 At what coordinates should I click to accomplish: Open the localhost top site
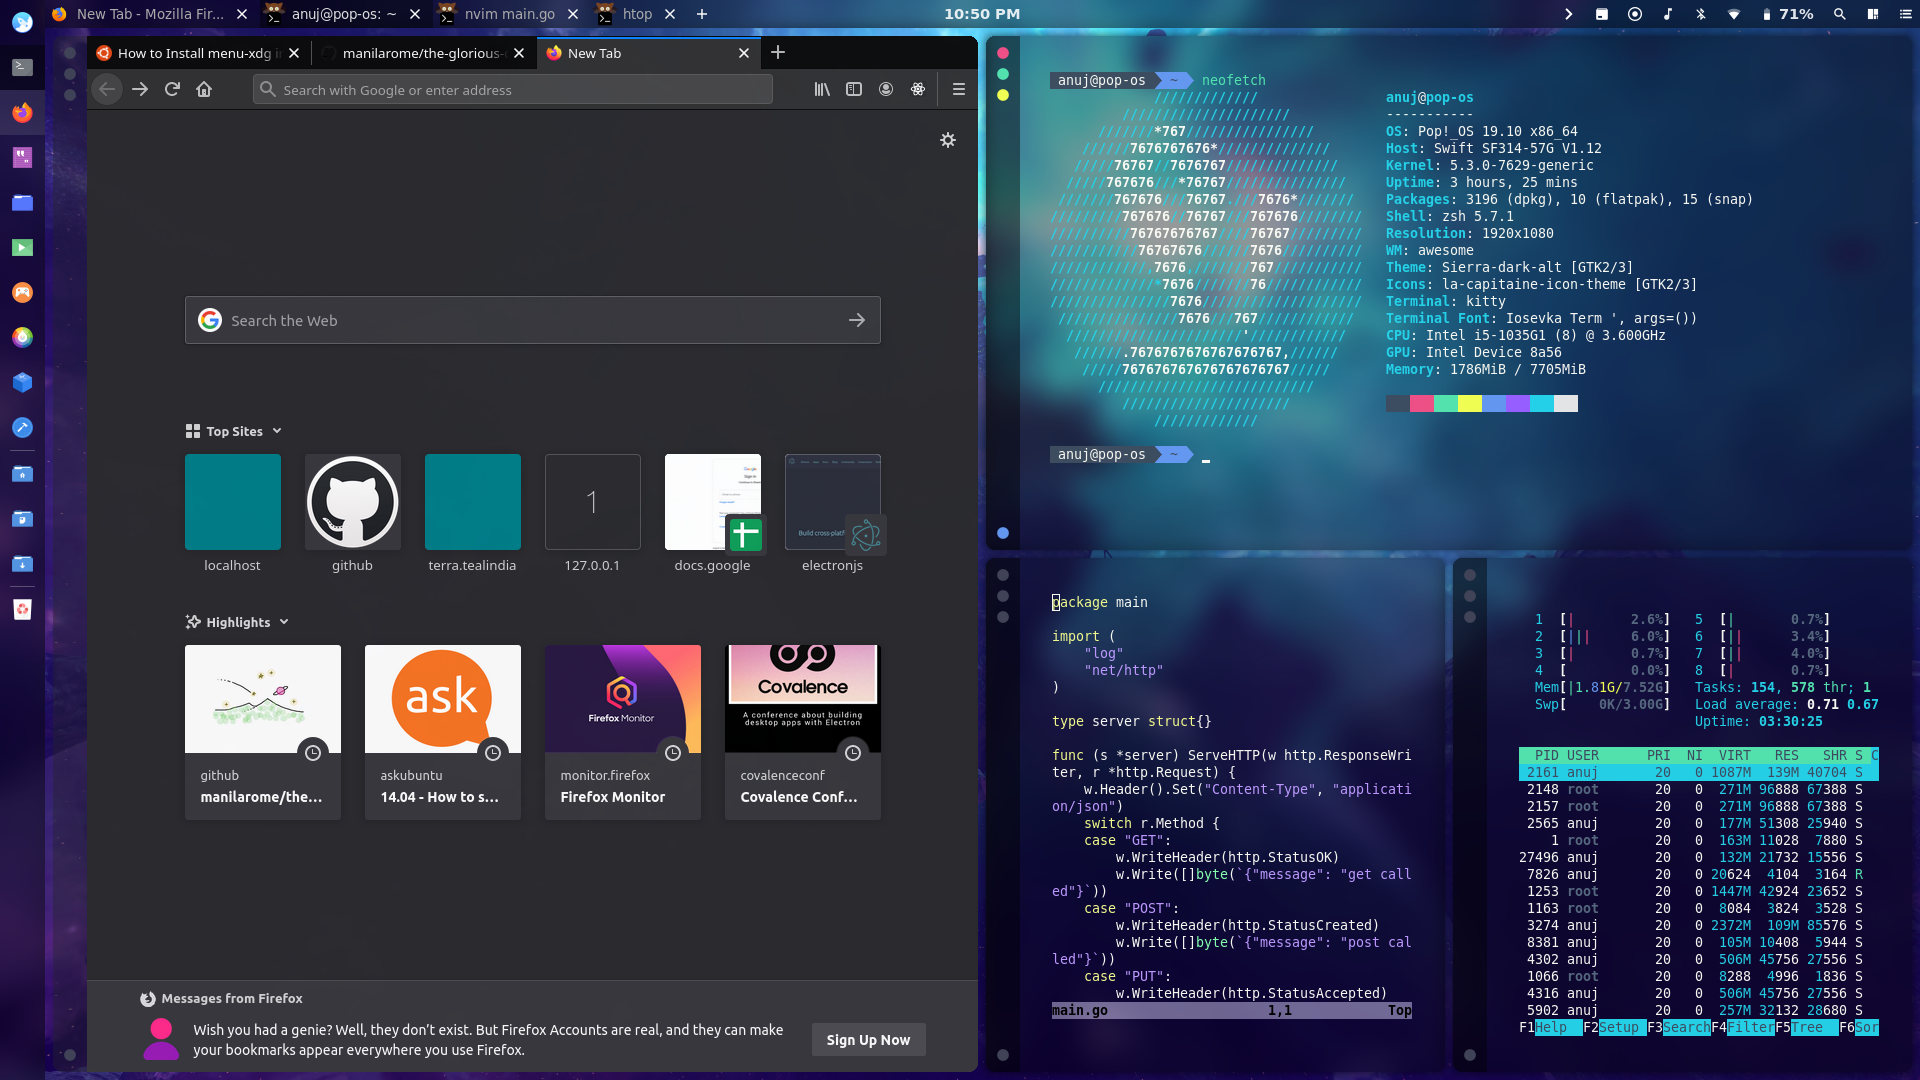click(x=233, y=502)
